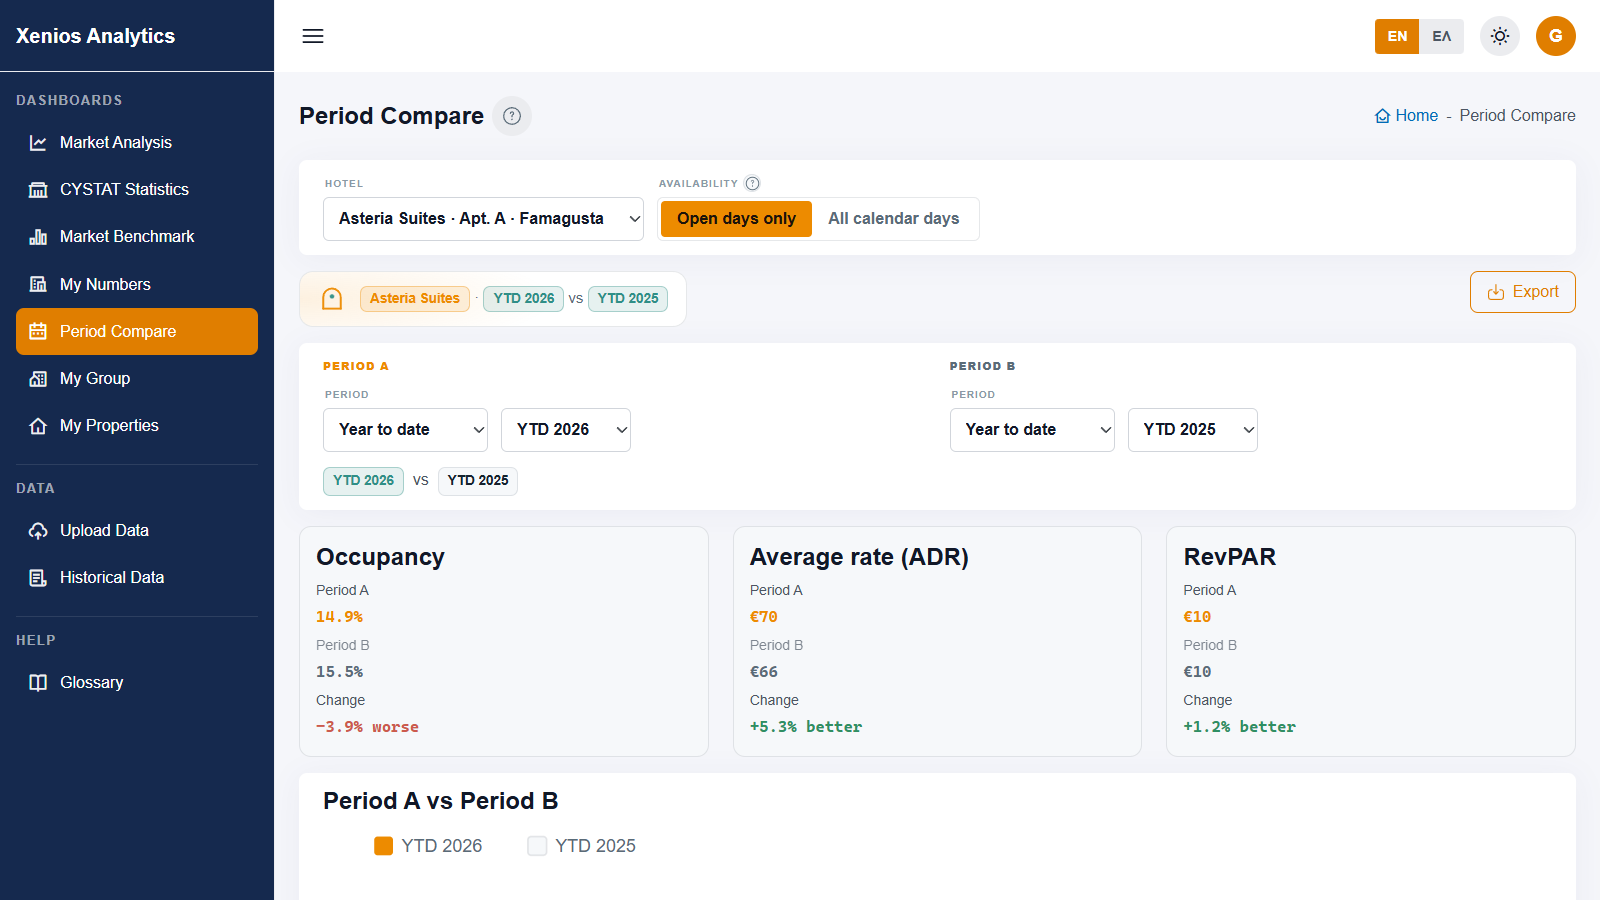Image resolution: width=1600 pixels, height=900 pixels.
Task: Open Upload Data page
Action: tap(137, 531)
